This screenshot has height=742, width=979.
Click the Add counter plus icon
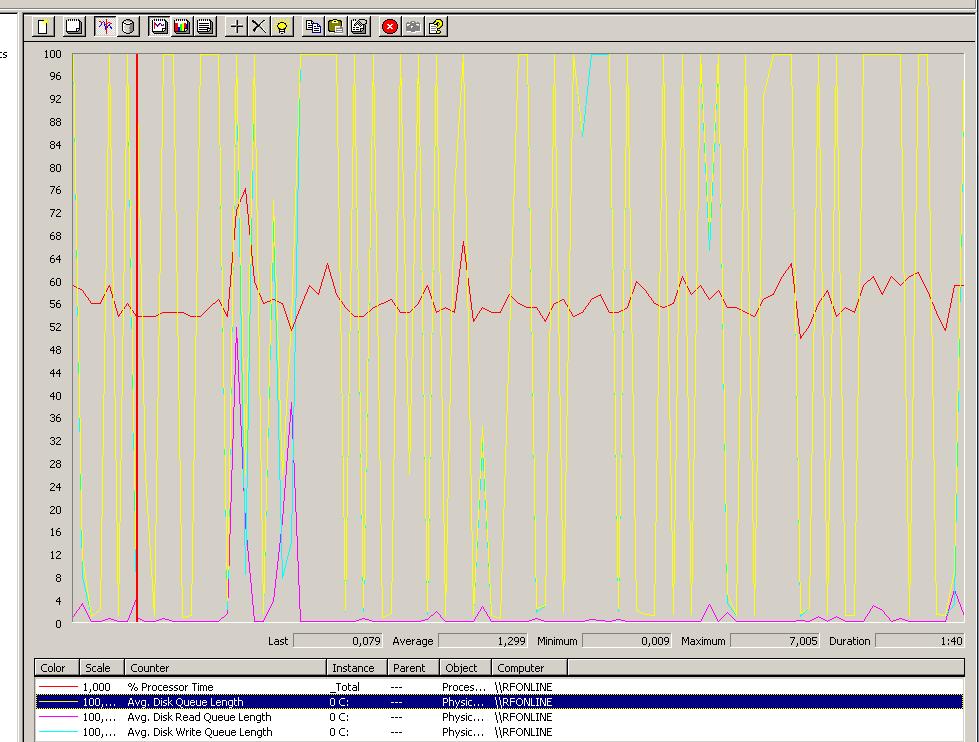(237, 27)
